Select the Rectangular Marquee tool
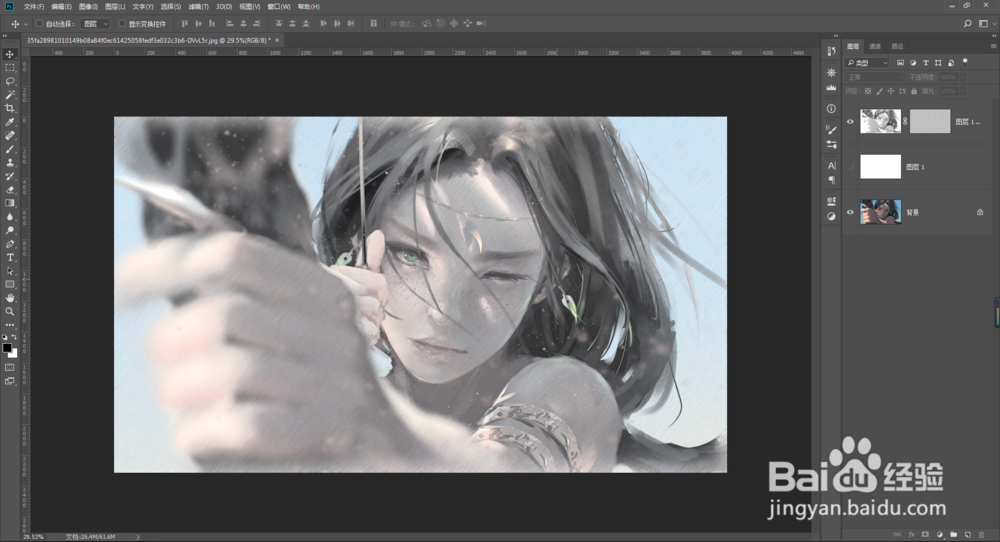Image resolution: width=1000 pixels, height=542 pixels. (10, 68)
